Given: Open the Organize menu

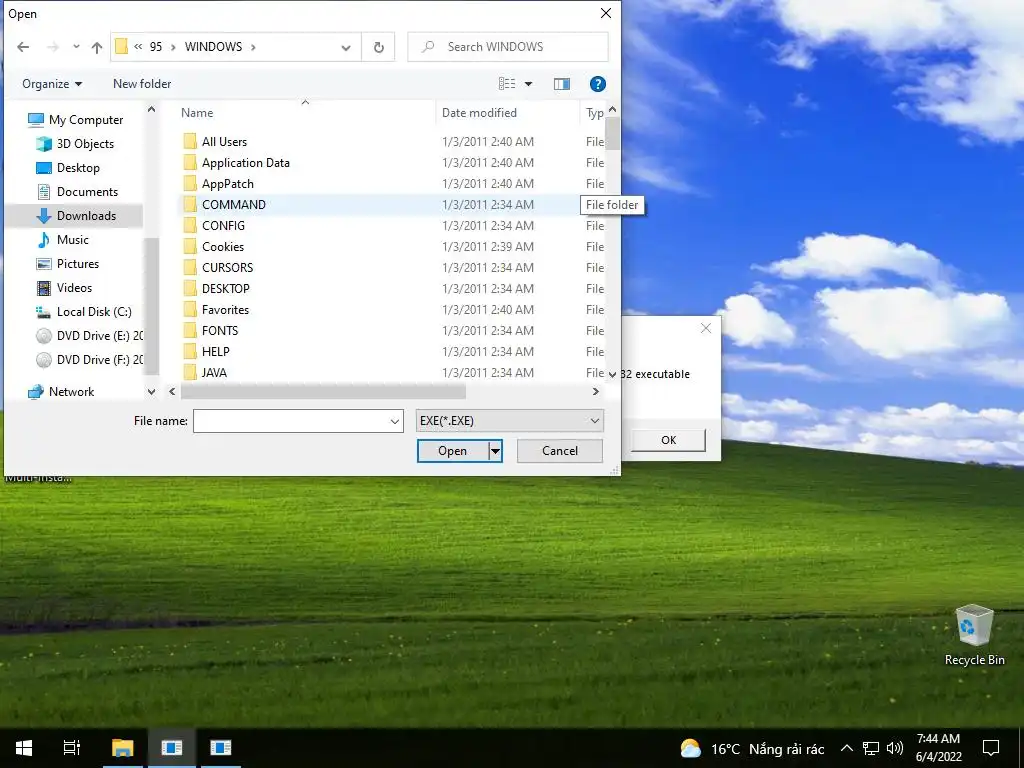Looking at the screenshot, I should click(52, 84).
